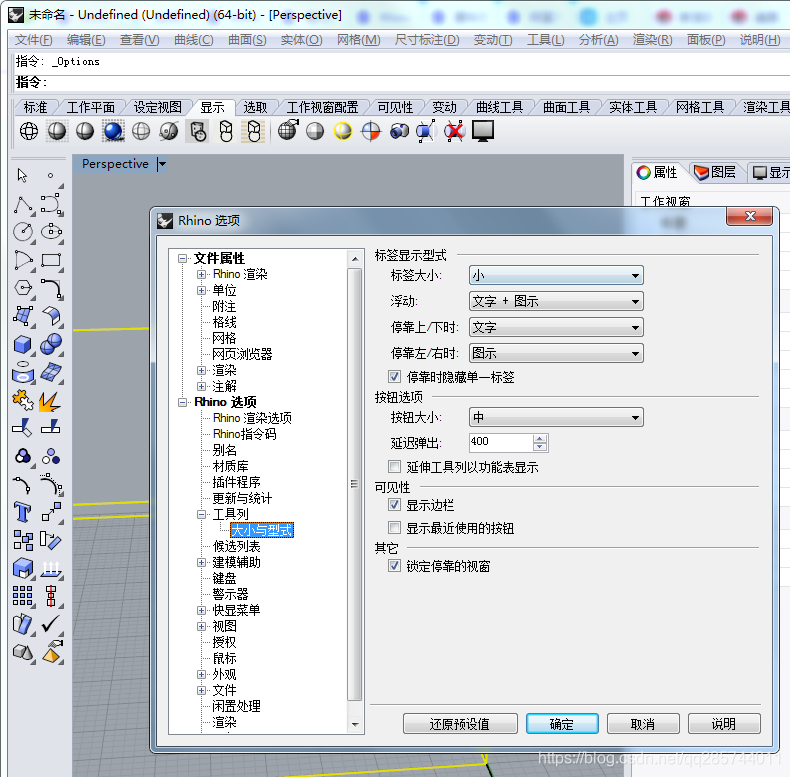Click the monitor screen icon in display toolbar
Screen dimensions: 790x777
483,132
